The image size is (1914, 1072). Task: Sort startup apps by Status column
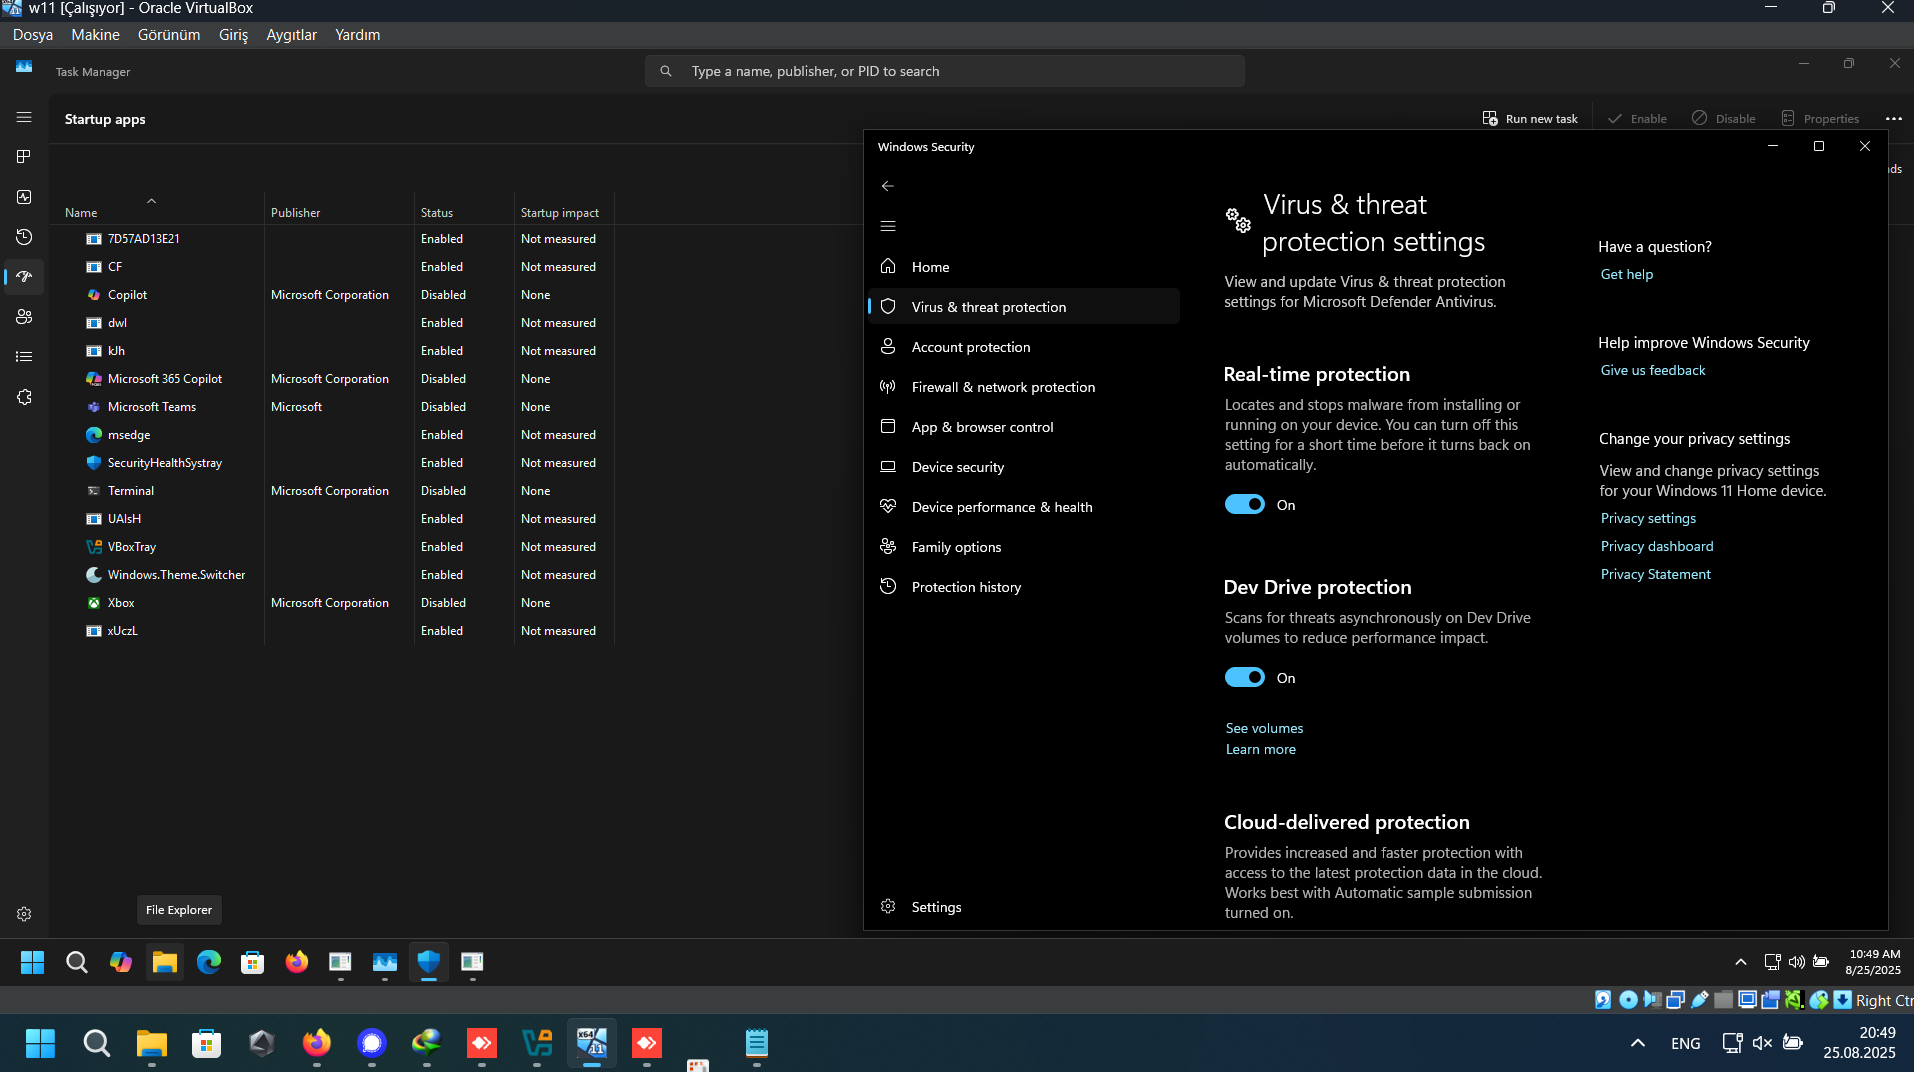tap(436, 213)
